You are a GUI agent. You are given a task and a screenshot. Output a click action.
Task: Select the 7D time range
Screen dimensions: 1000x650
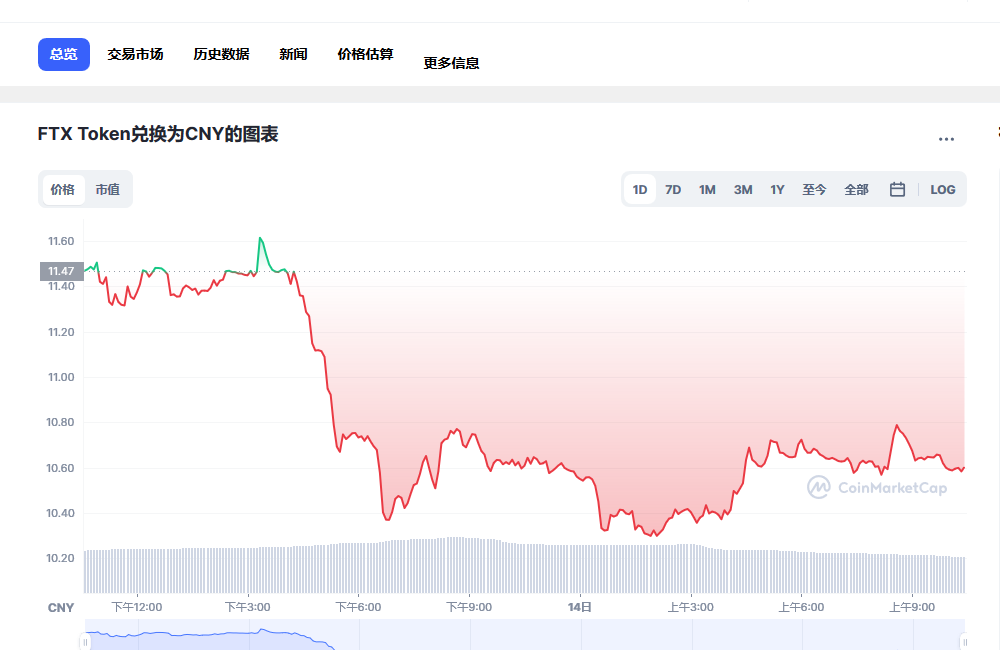673,189
